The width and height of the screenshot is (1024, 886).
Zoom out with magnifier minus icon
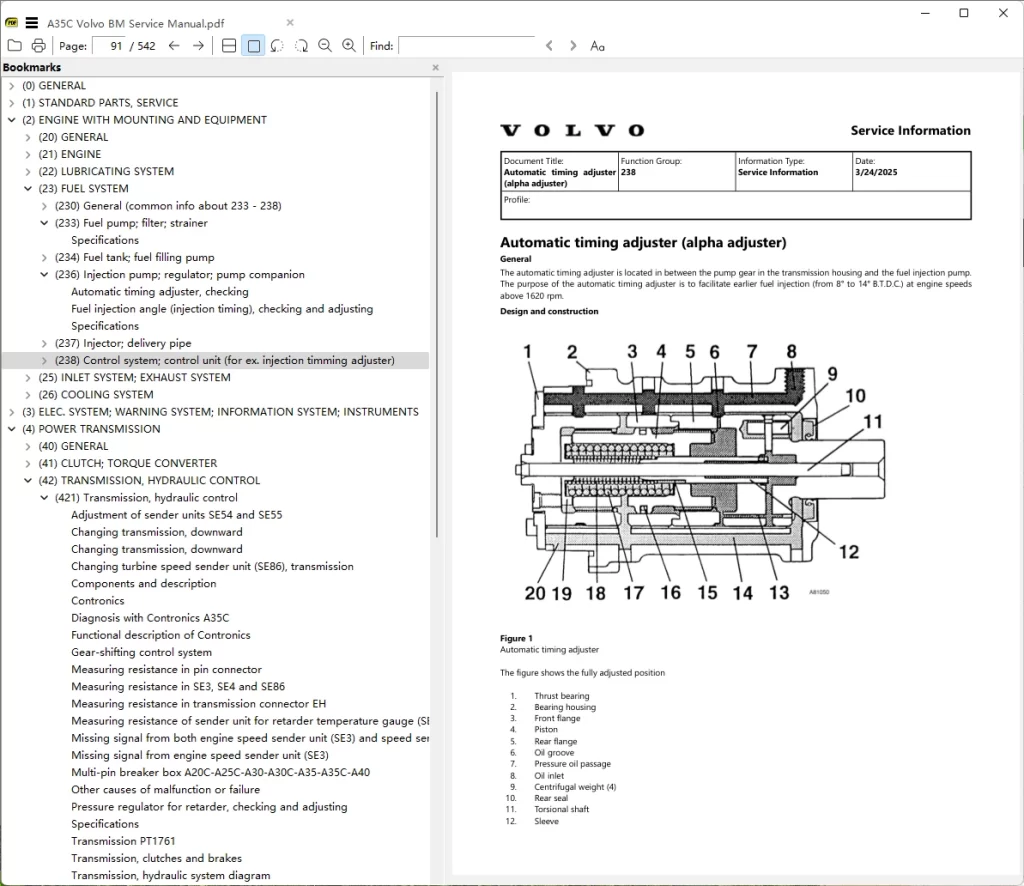pos(325,46)
